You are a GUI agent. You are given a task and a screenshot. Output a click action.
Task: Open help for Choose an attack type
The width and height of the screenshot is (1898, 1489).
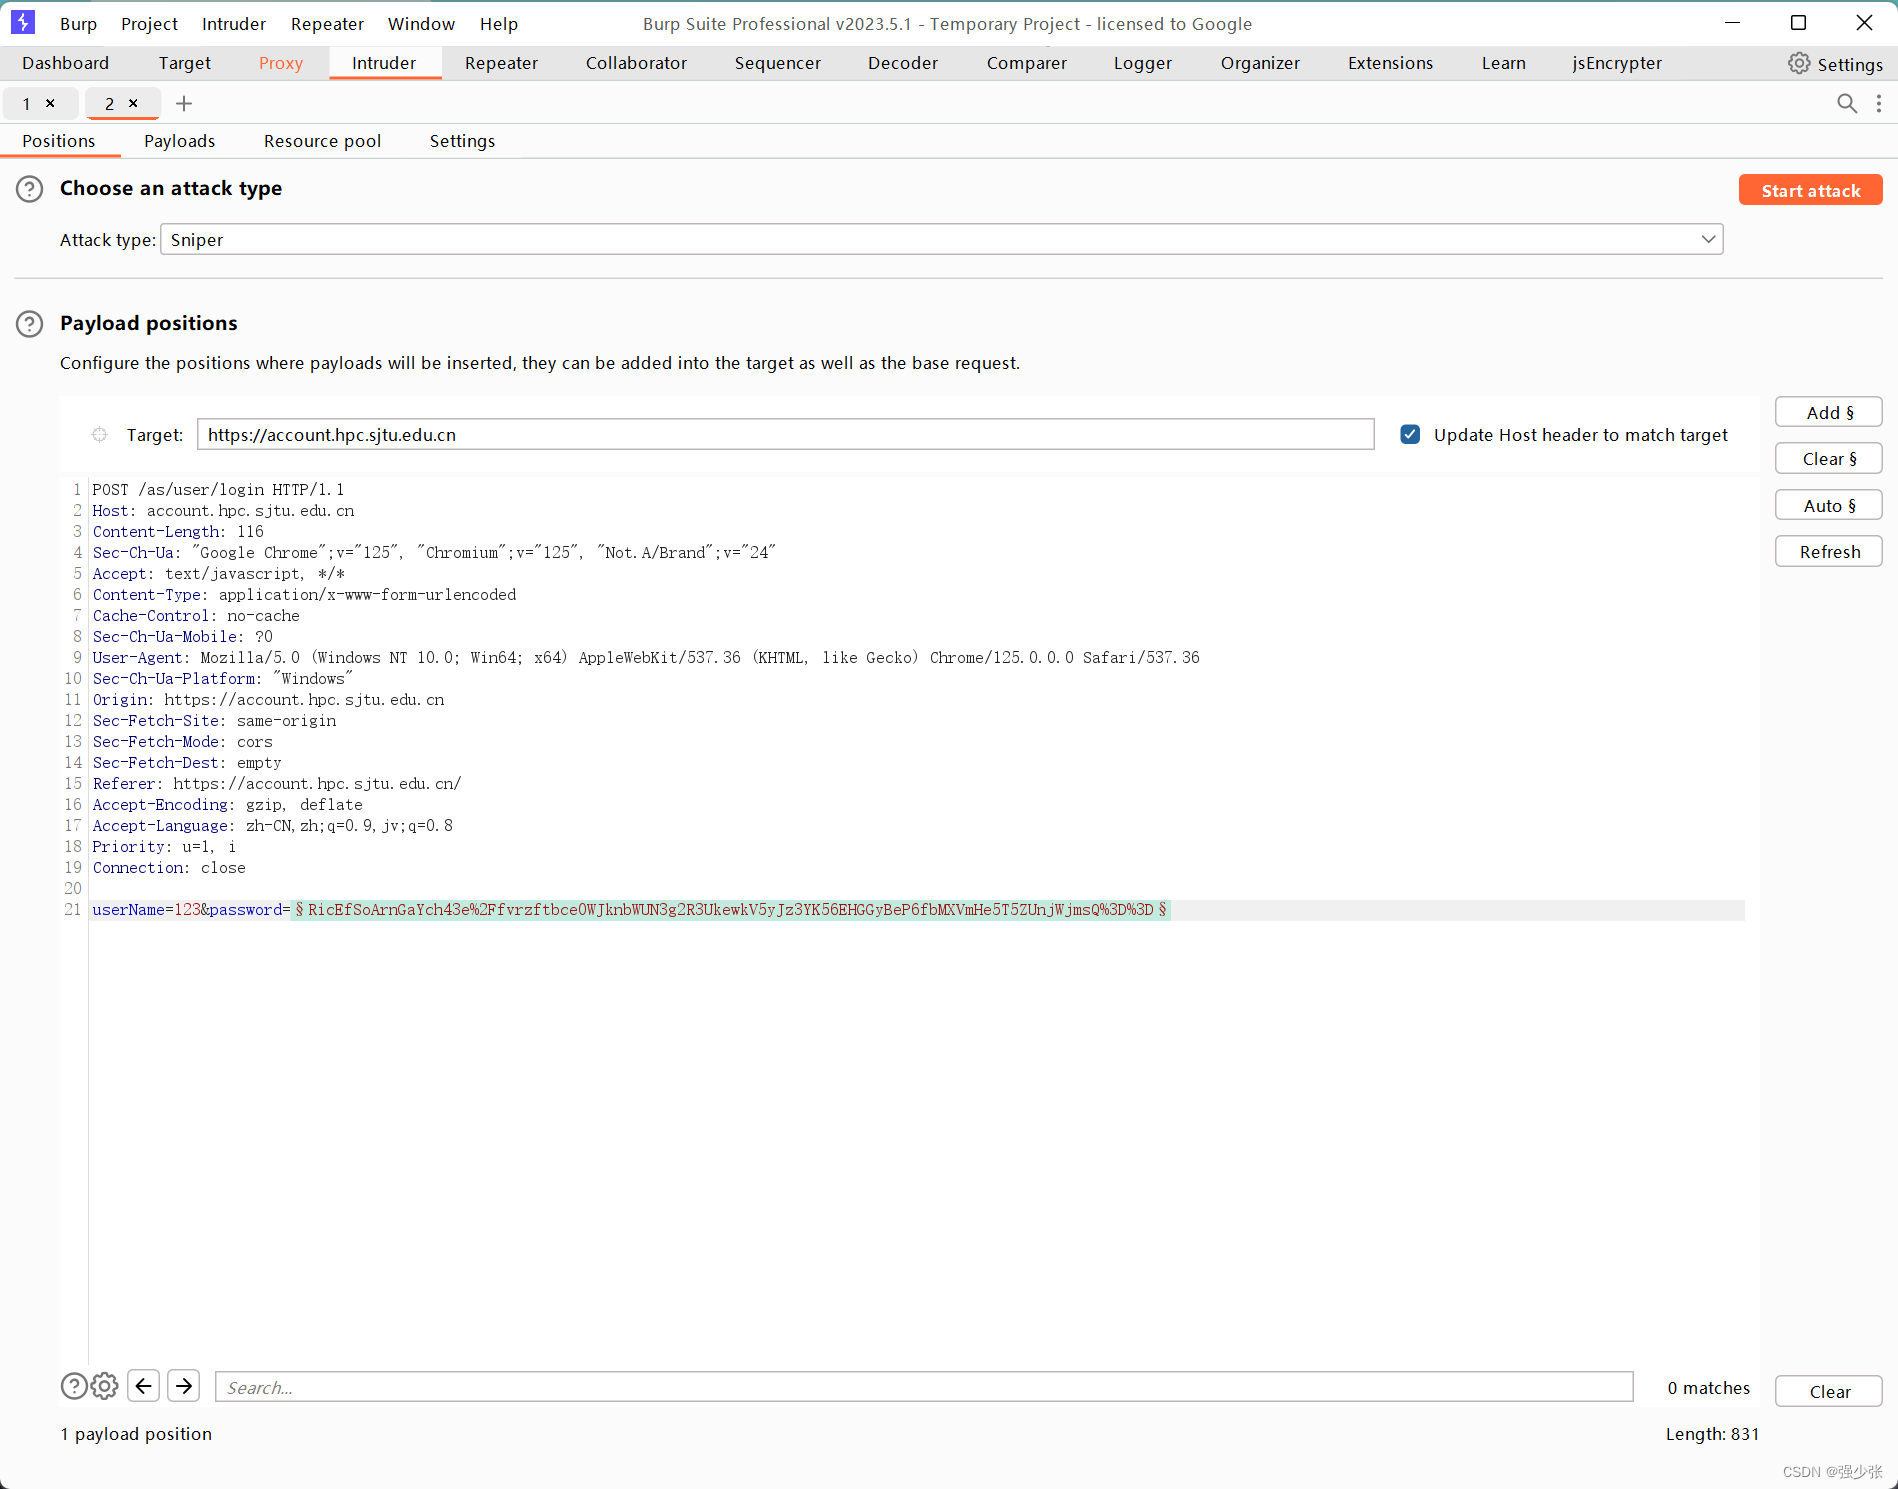pos(30,189)
